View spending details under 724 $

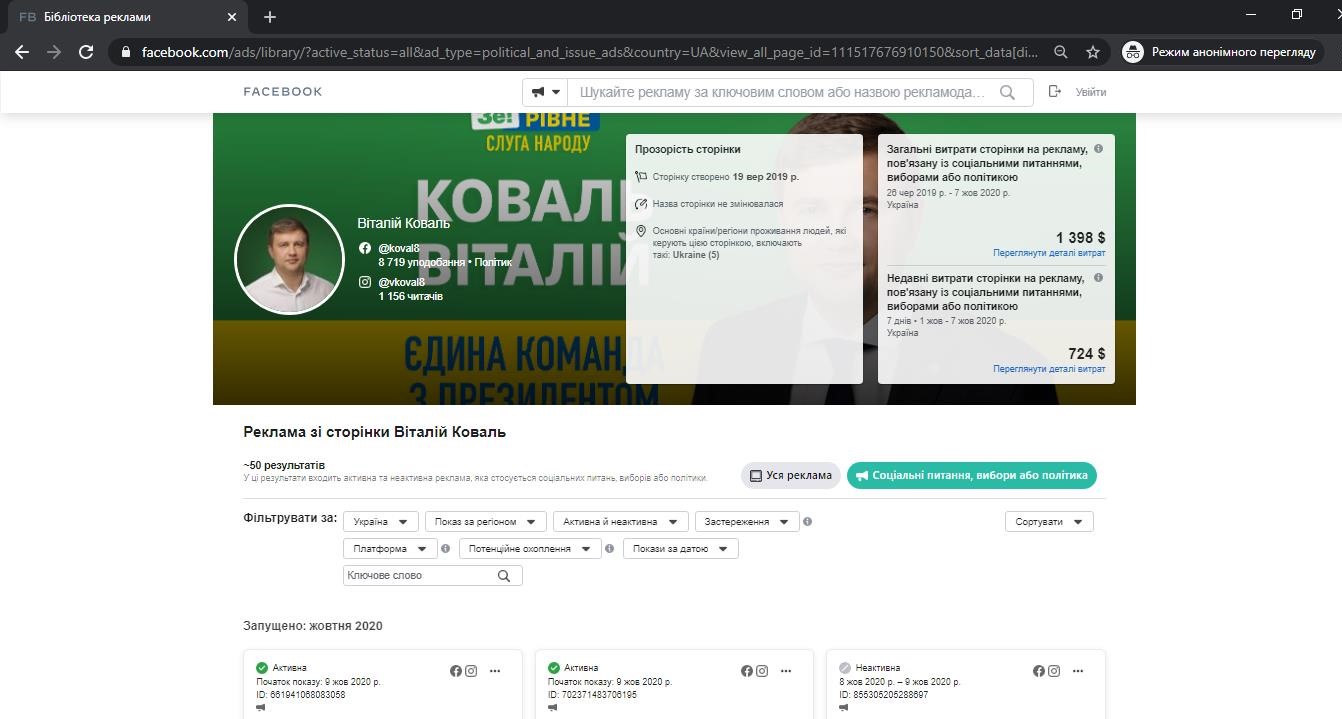click(1049, 369)
